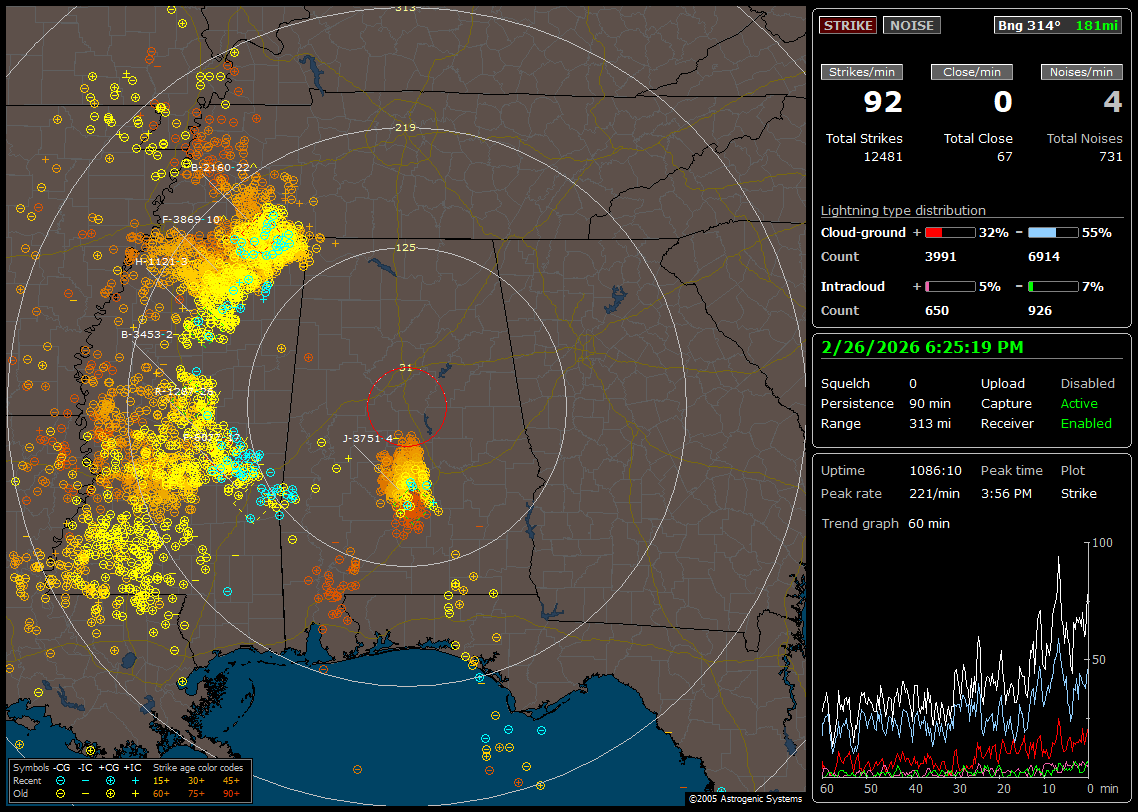1138x812 pixels.
Task: Toggle the STRIKE indicator
Action: coord(848,25)
